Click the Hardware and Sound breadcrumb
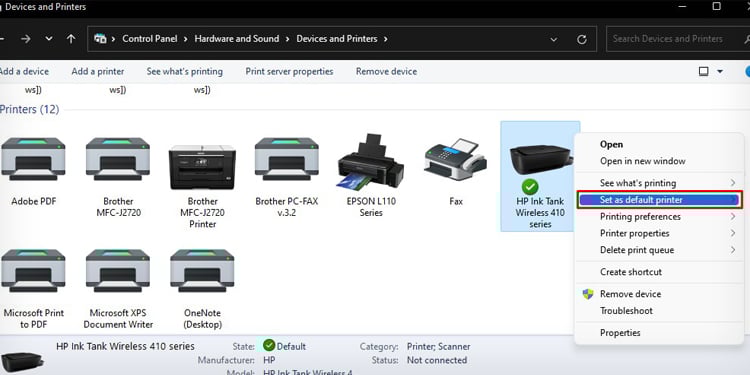Screen dimensions: 750x375 pos(237,39)
